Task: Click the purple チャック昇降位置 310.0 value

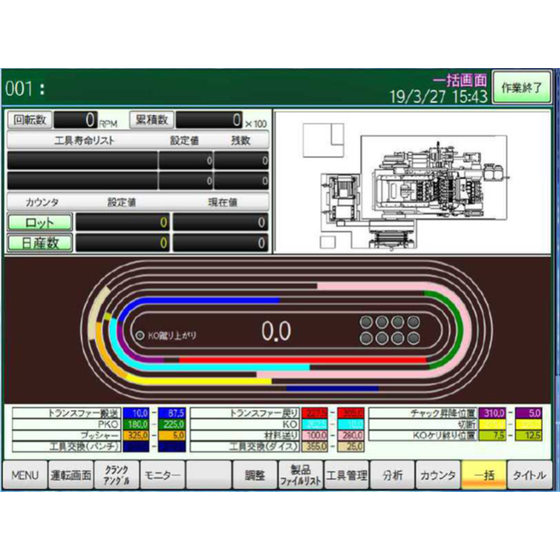Action: click(492, 413)
